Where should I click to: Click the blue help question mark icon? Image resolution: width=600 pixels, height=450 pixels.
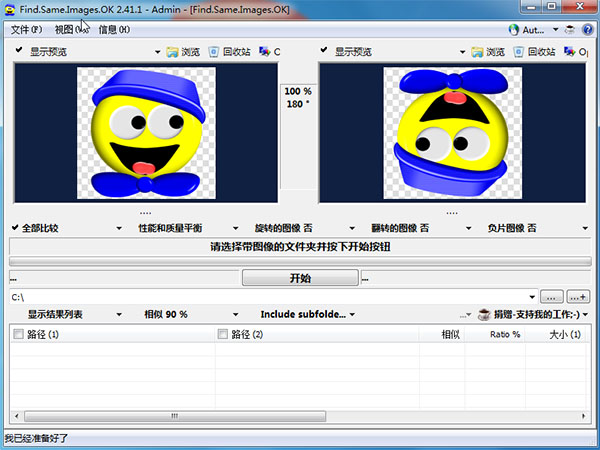coord(588,30)
